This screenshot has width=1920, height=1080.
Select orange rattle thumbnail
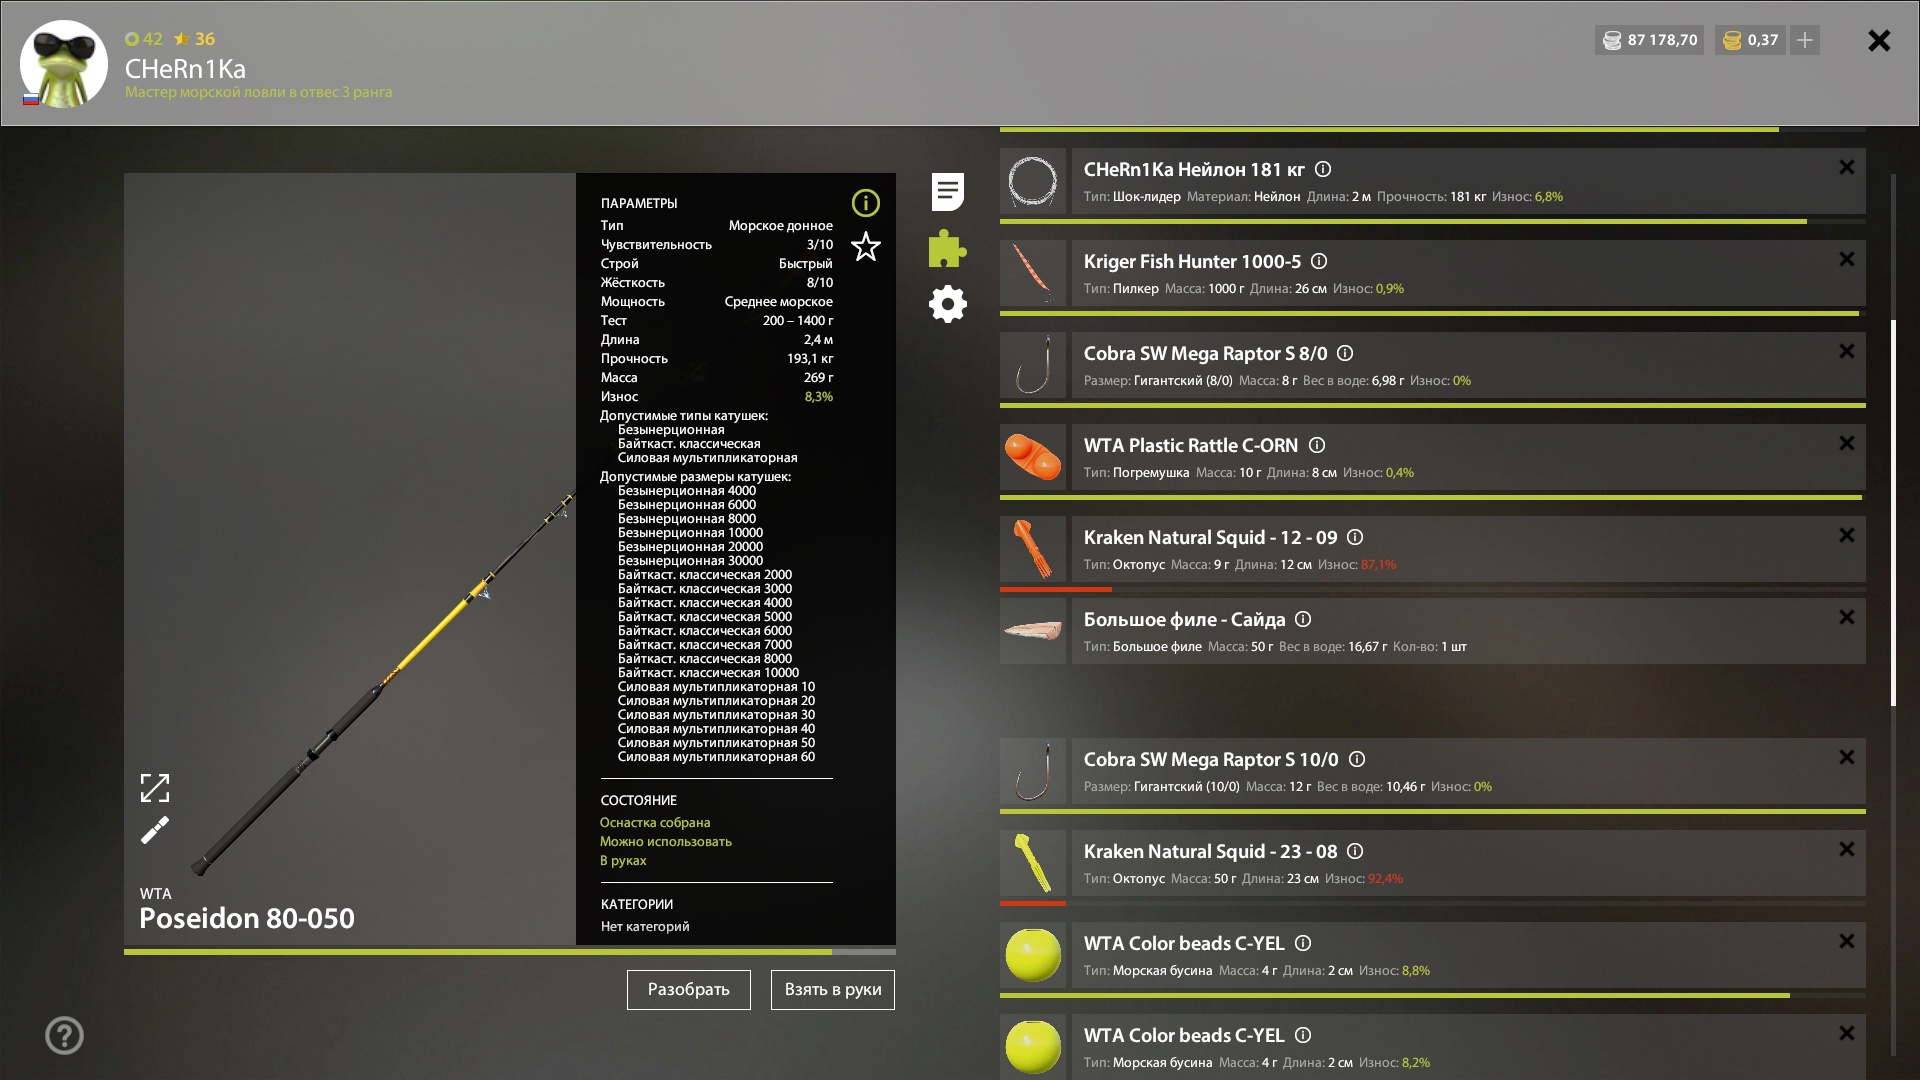tap(1033, 457)
